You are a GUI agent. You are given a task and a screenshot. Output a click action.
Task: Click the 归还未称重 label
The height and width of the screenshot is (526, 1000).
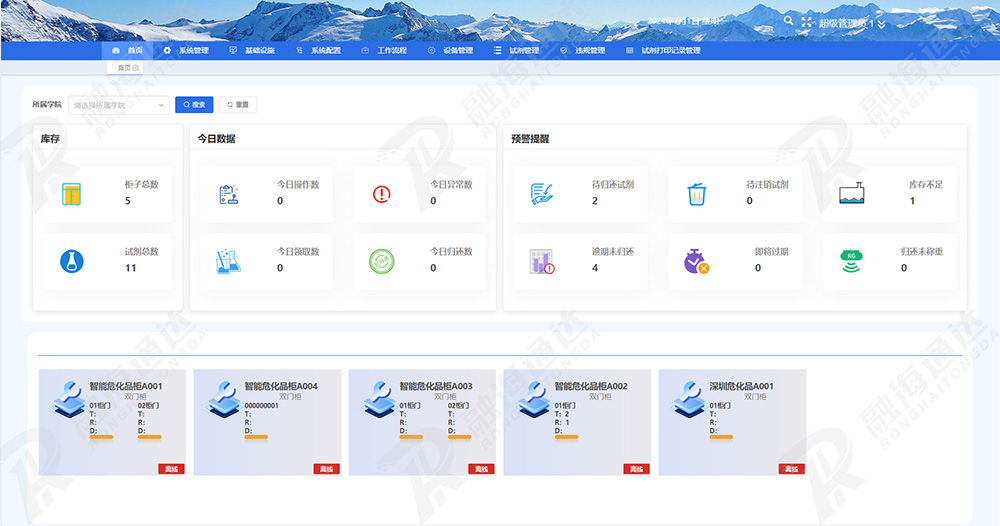coord(922,252)
